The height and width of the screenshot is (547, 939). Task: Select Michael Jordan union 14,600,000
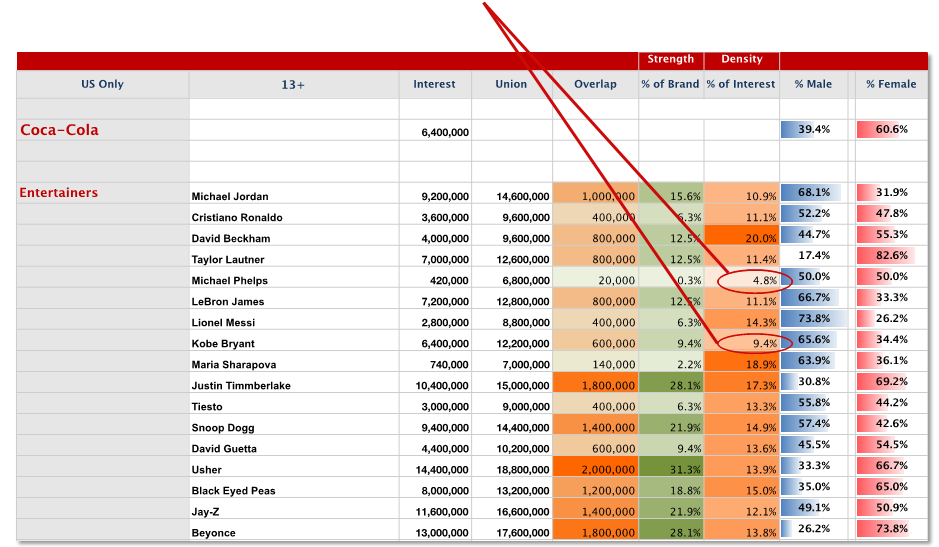(x=523, y=197)
